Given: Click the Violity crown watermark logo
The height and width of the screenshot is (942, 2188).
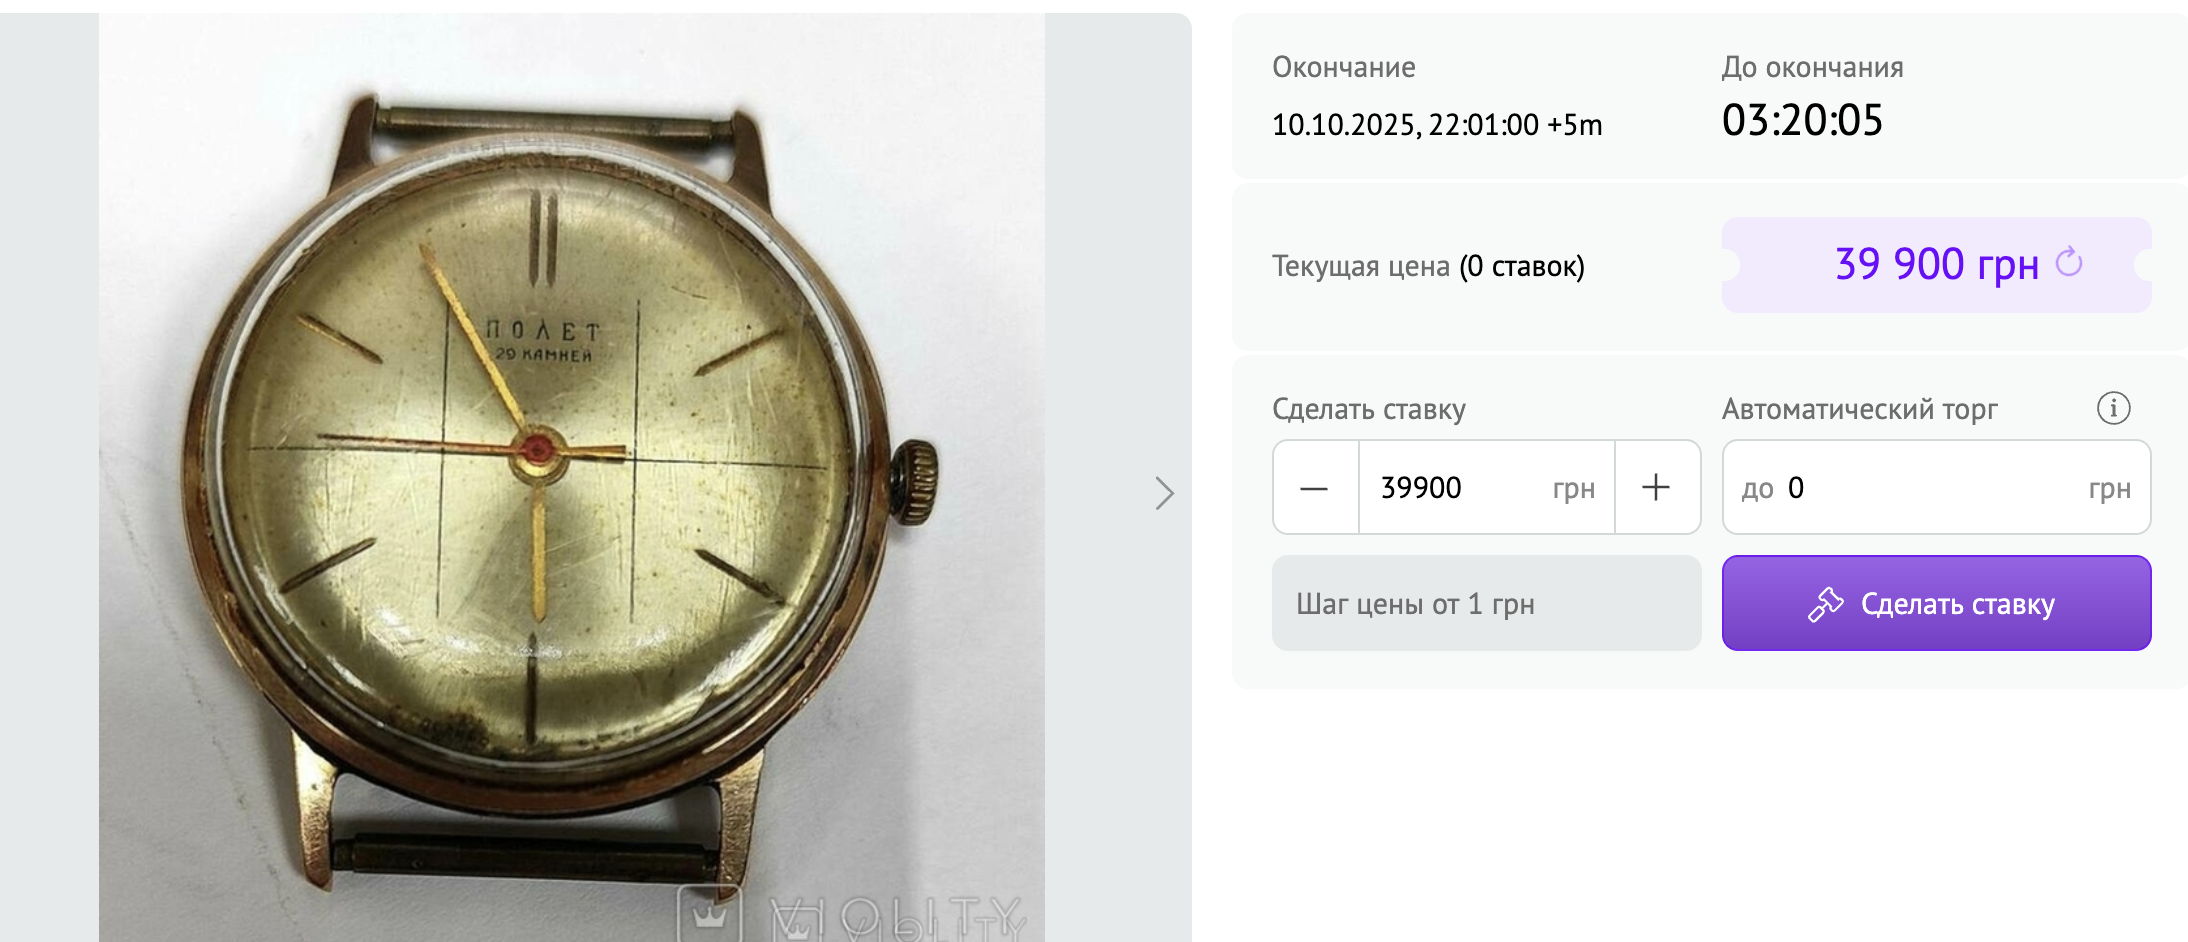Looking at the screenshot, I should tap(710, 913).
